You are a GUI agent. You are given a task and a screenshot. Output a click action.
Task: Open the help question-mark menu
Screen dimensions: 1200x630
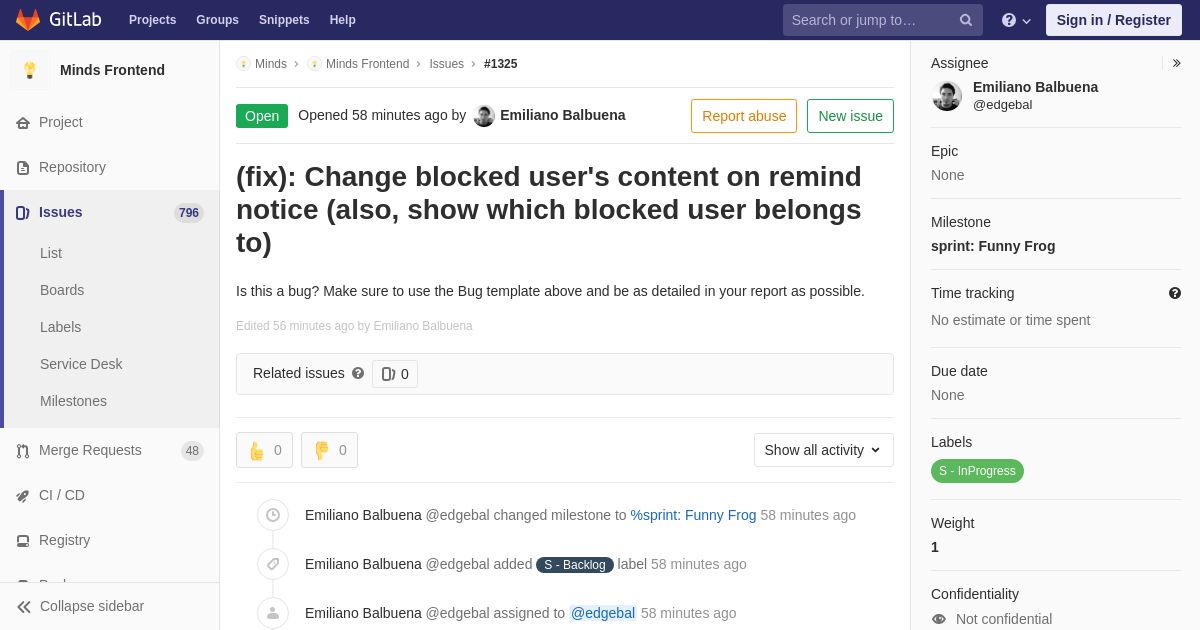[x=1016, y=20]
